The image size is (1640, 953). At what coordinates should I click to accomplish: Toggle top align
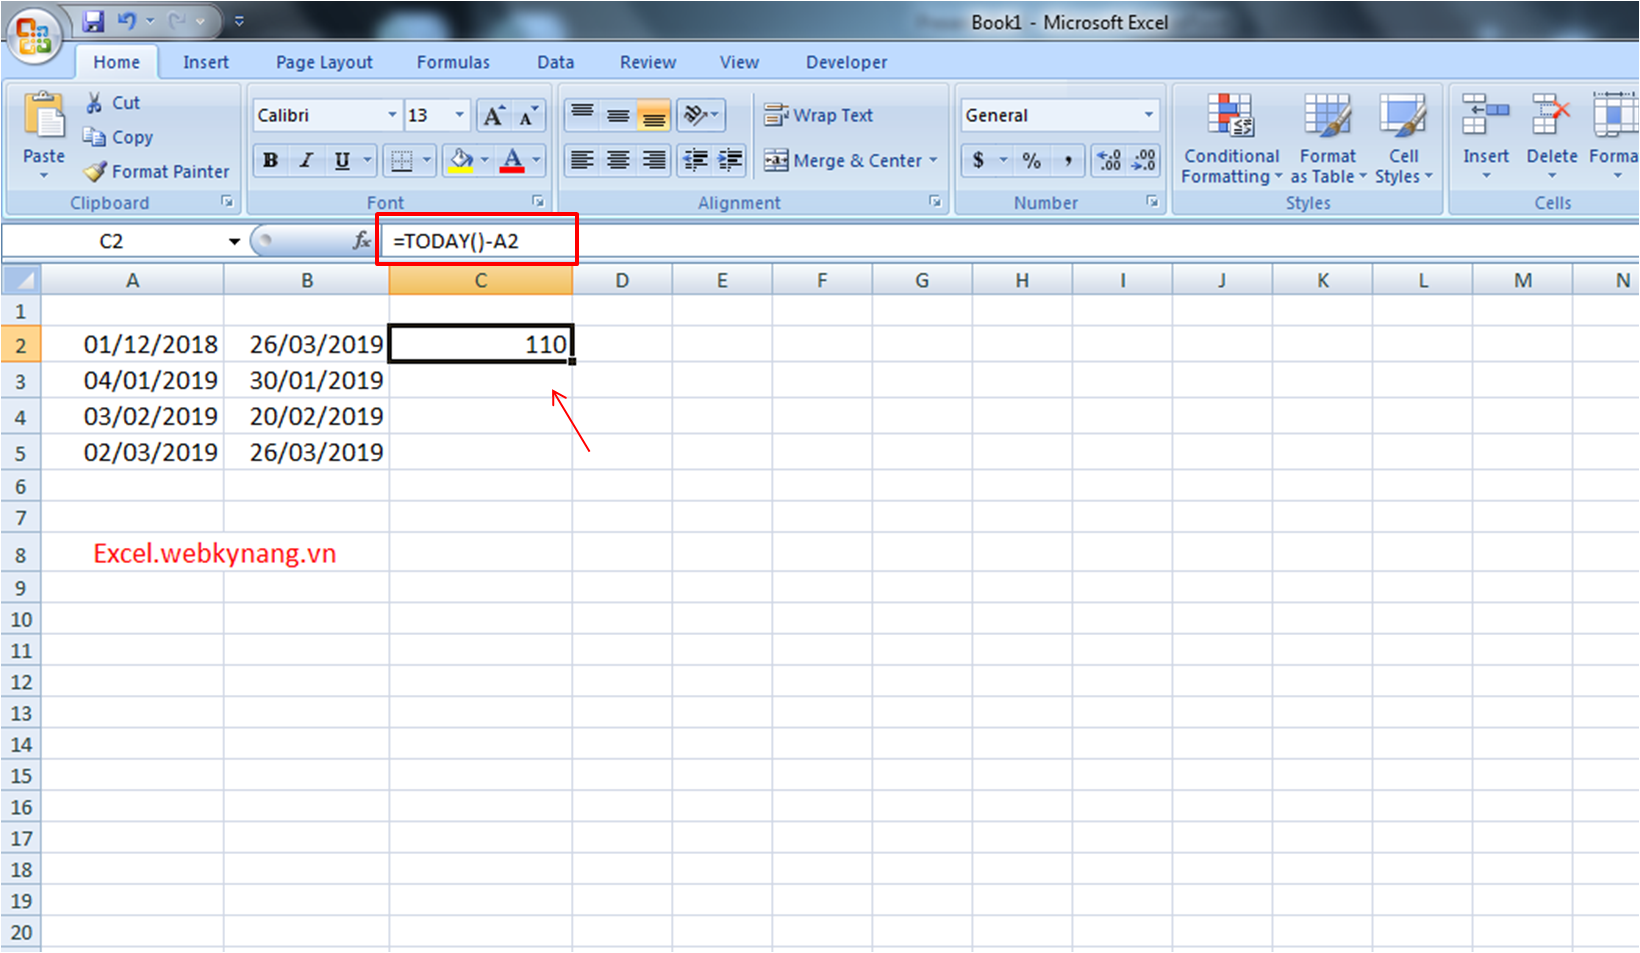[582, 116]
